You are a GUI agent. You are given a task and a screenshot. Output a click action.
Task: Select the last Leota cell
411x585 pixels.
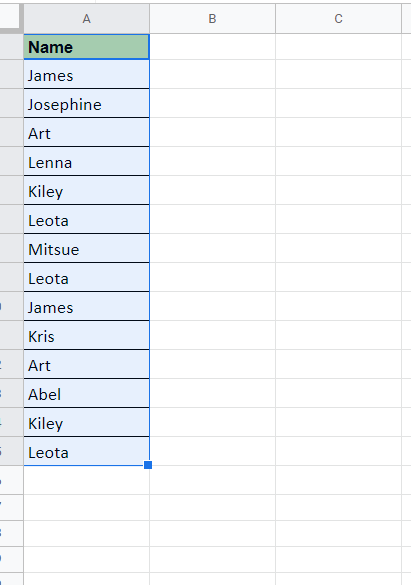tap(87, 451)
